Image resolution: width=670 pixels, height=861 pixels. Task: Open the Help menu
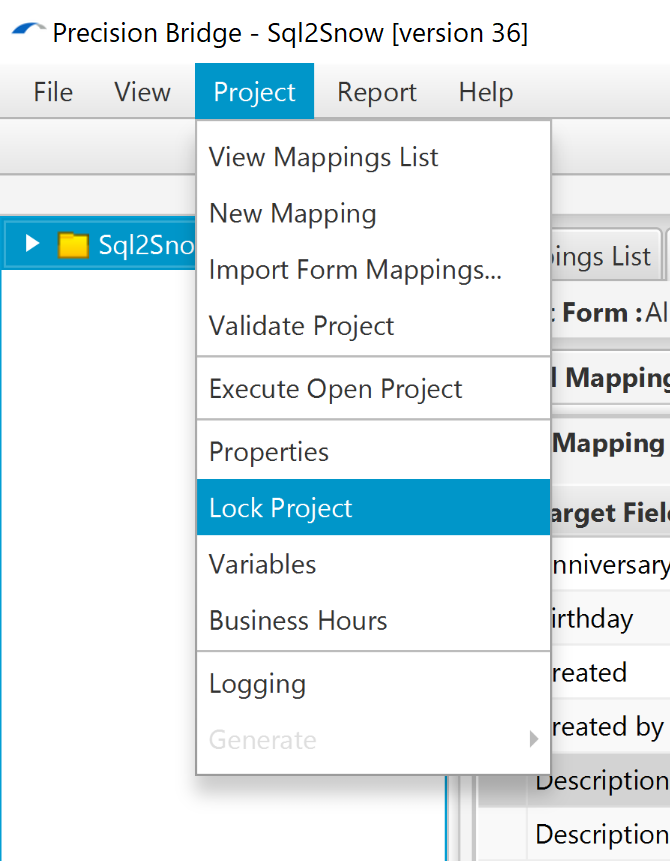[x=486, y=92]
